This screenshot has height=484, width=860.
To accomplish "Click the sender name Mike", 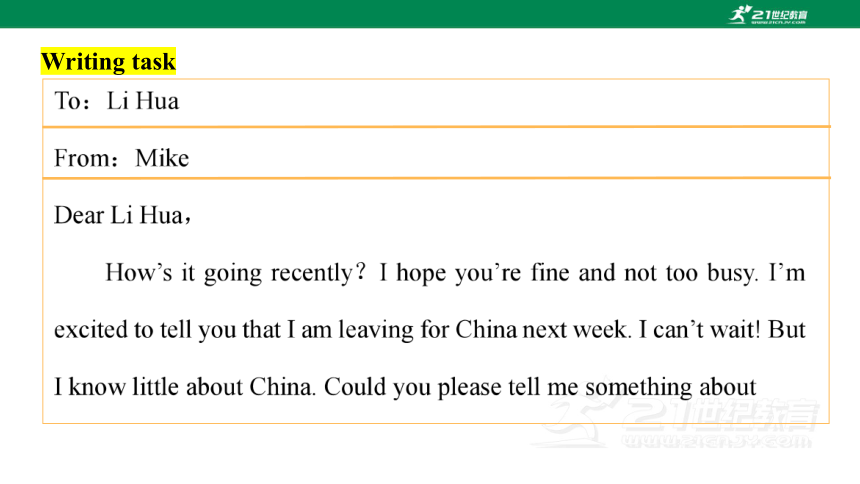I will 162,158.
